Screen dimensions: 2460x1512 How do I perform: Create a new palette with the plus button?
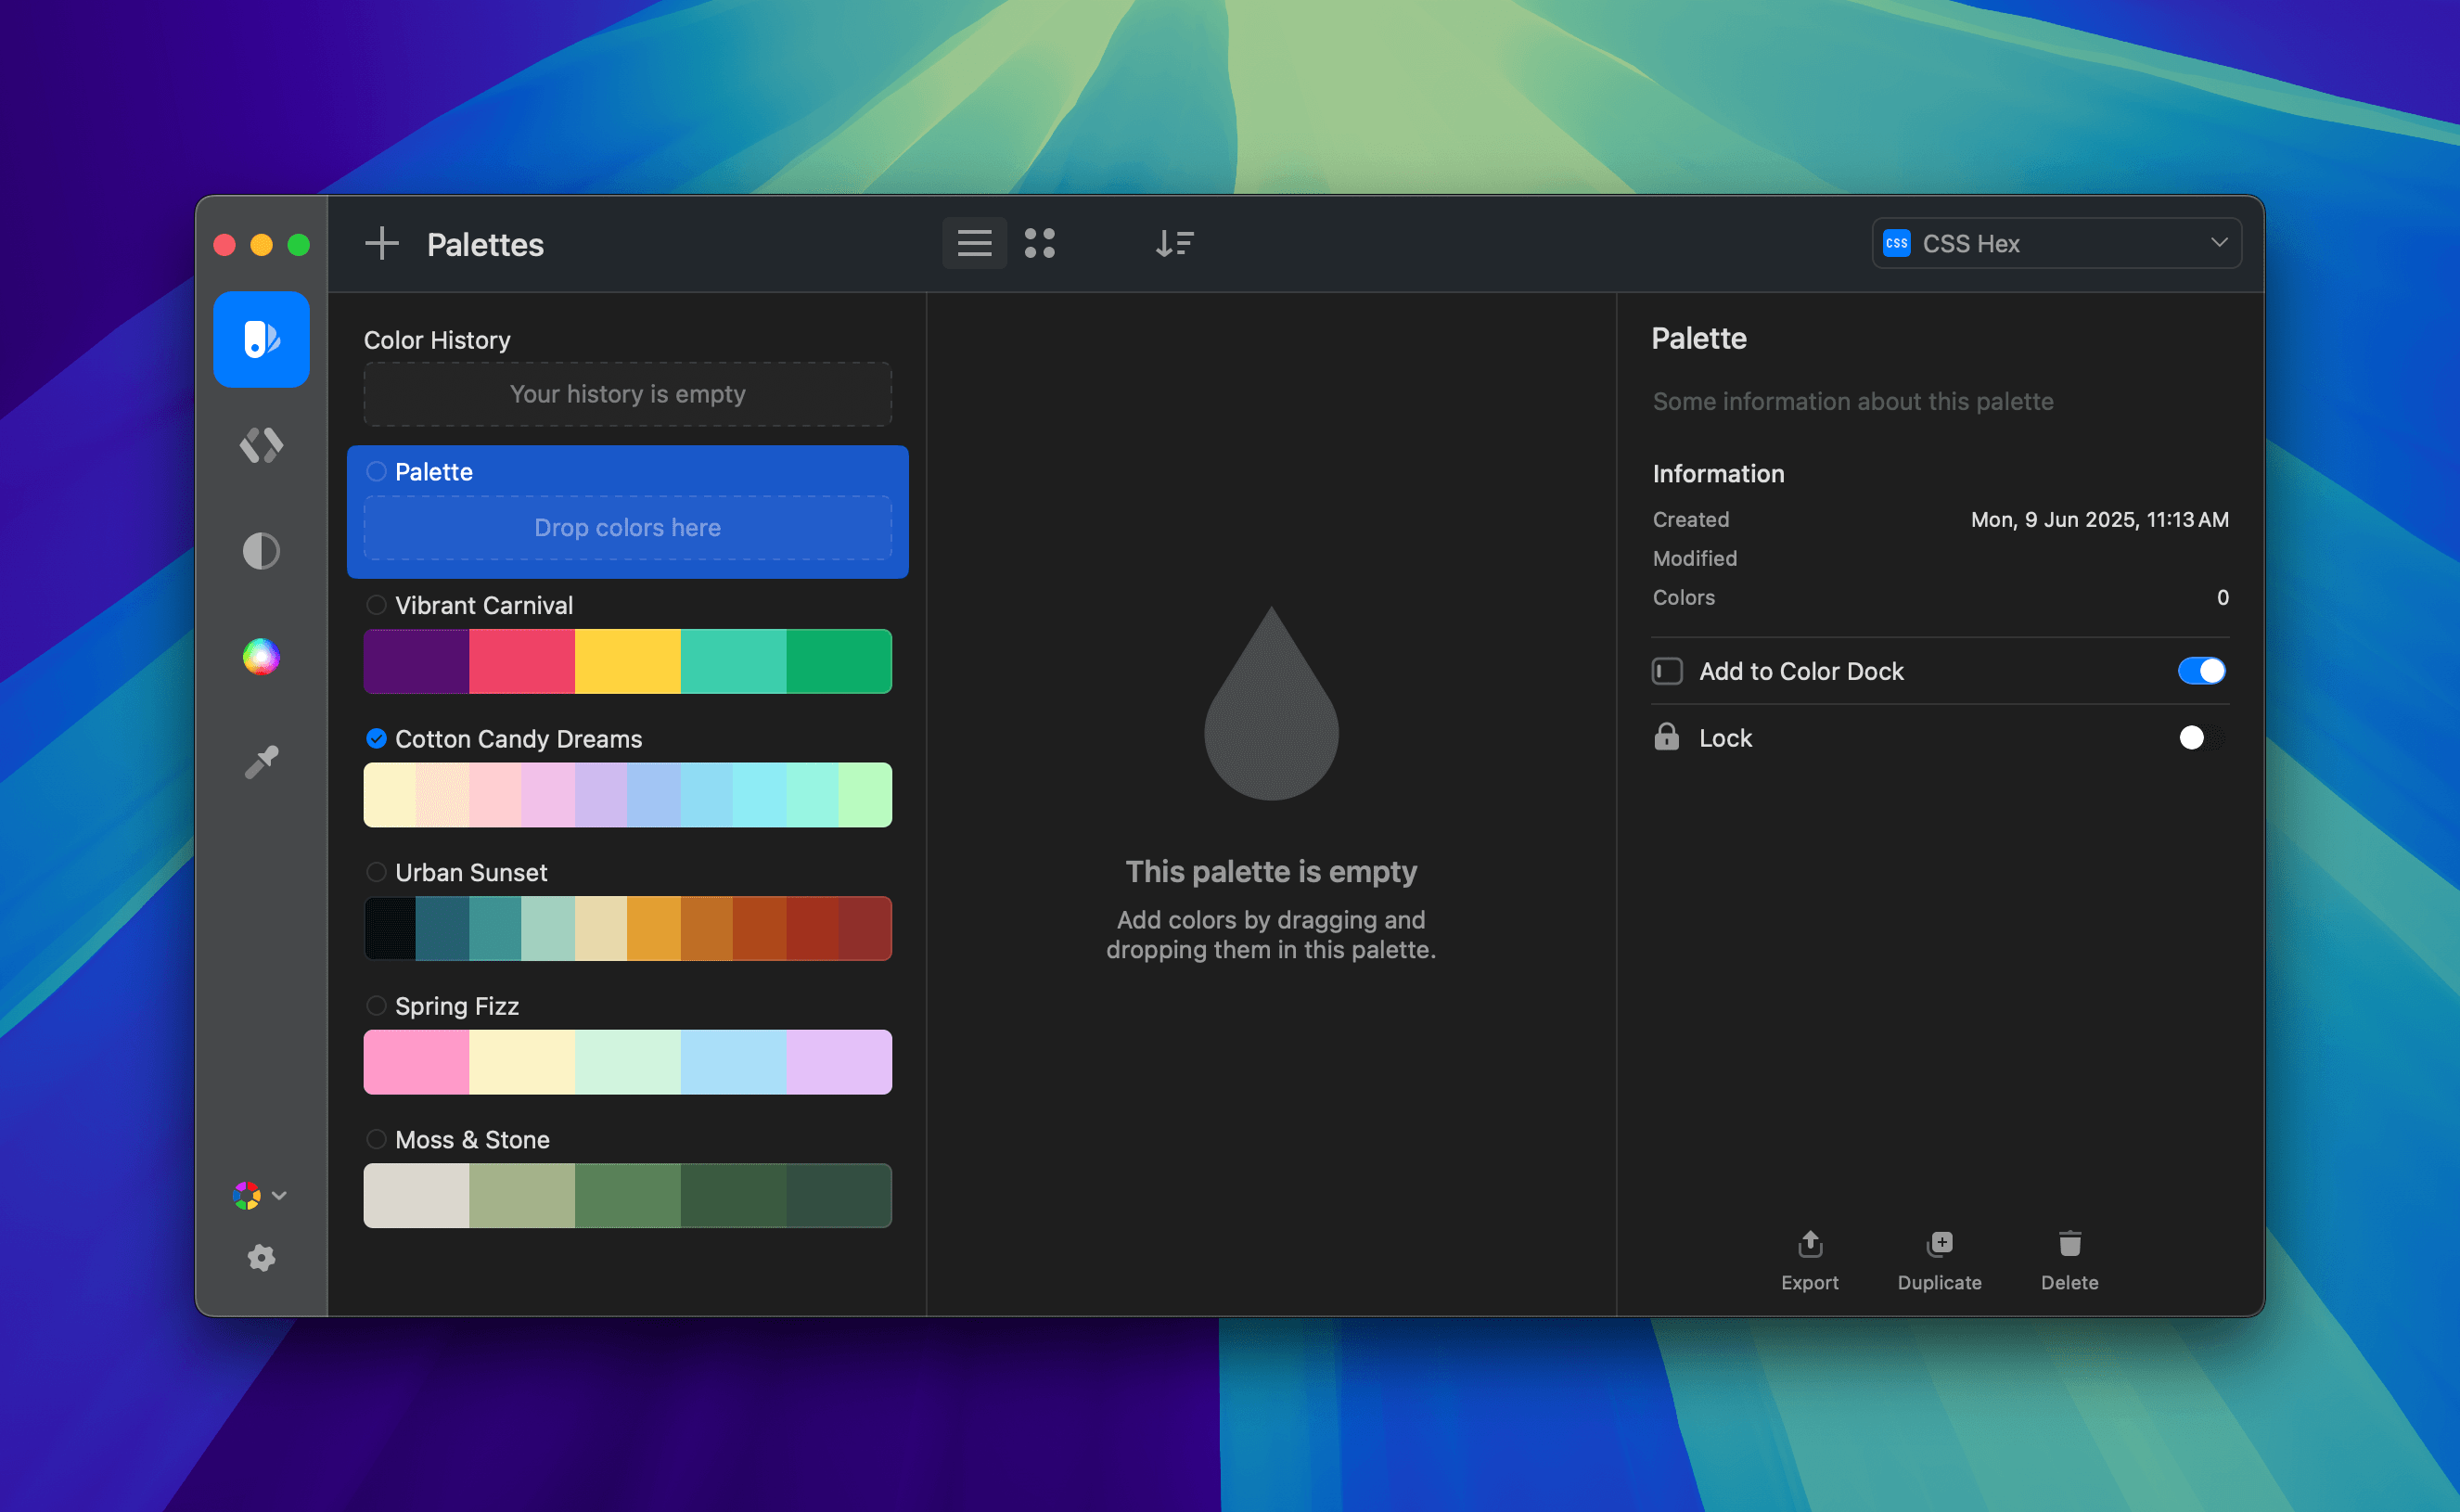tap(381, 243)
